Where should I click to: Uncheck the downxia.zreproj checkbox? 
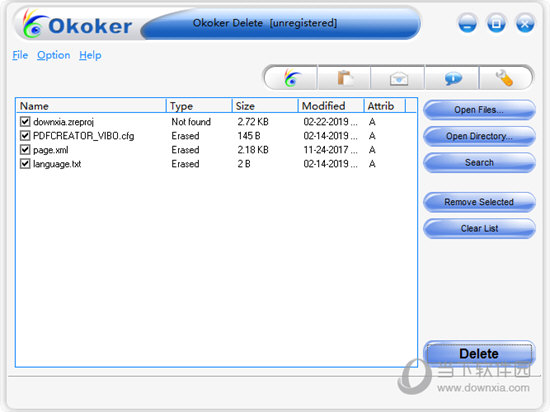(x=25, y=122)
